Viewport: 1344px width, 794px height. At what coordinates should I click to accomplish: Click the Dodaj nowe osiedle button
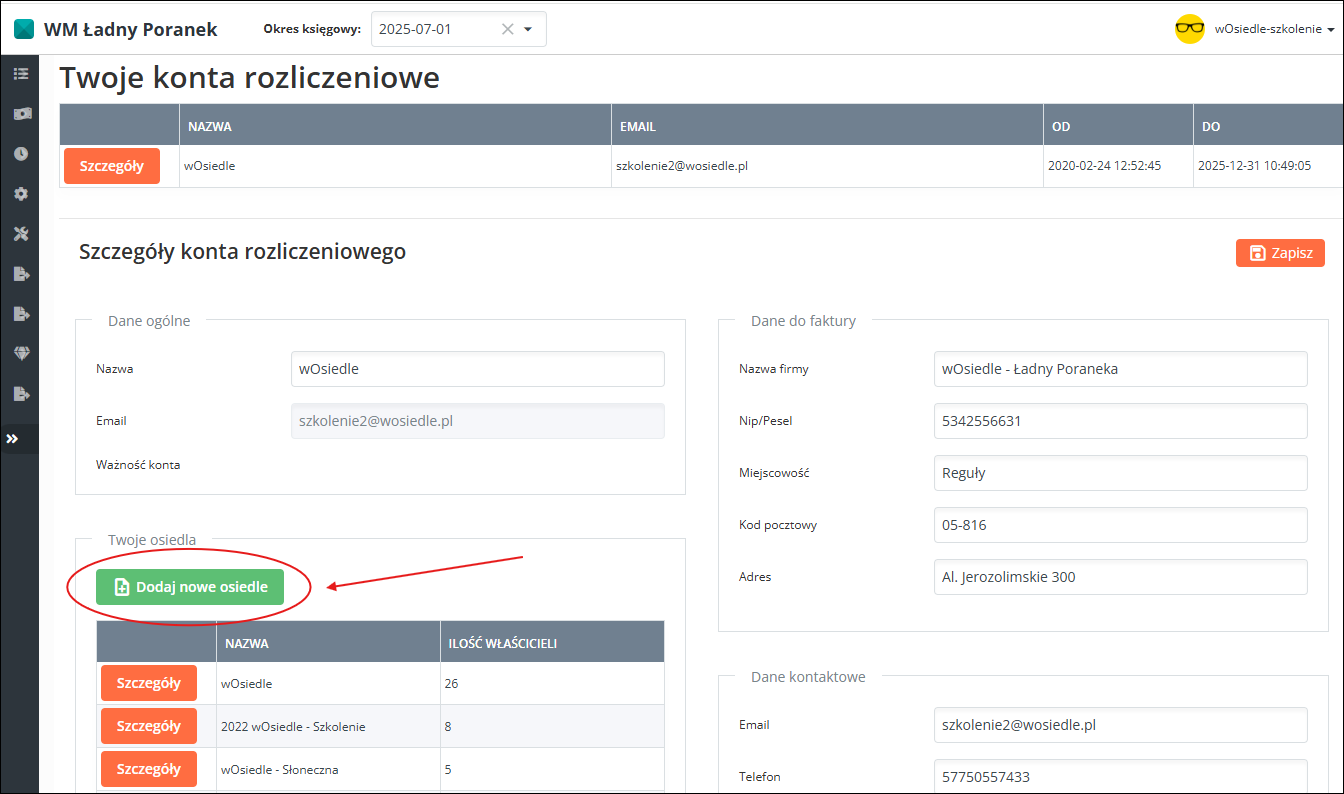click(x=190, y=587)
